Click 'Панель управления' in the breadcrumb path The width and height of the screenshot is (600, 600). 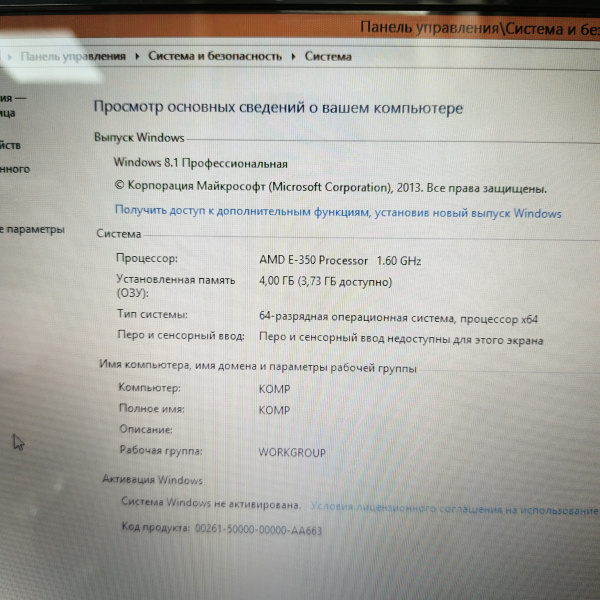point(73,57)
